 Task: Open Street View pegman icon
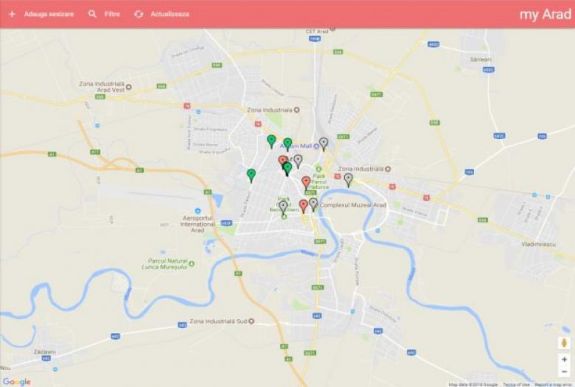pyautogui.click(x=564, y=343)
